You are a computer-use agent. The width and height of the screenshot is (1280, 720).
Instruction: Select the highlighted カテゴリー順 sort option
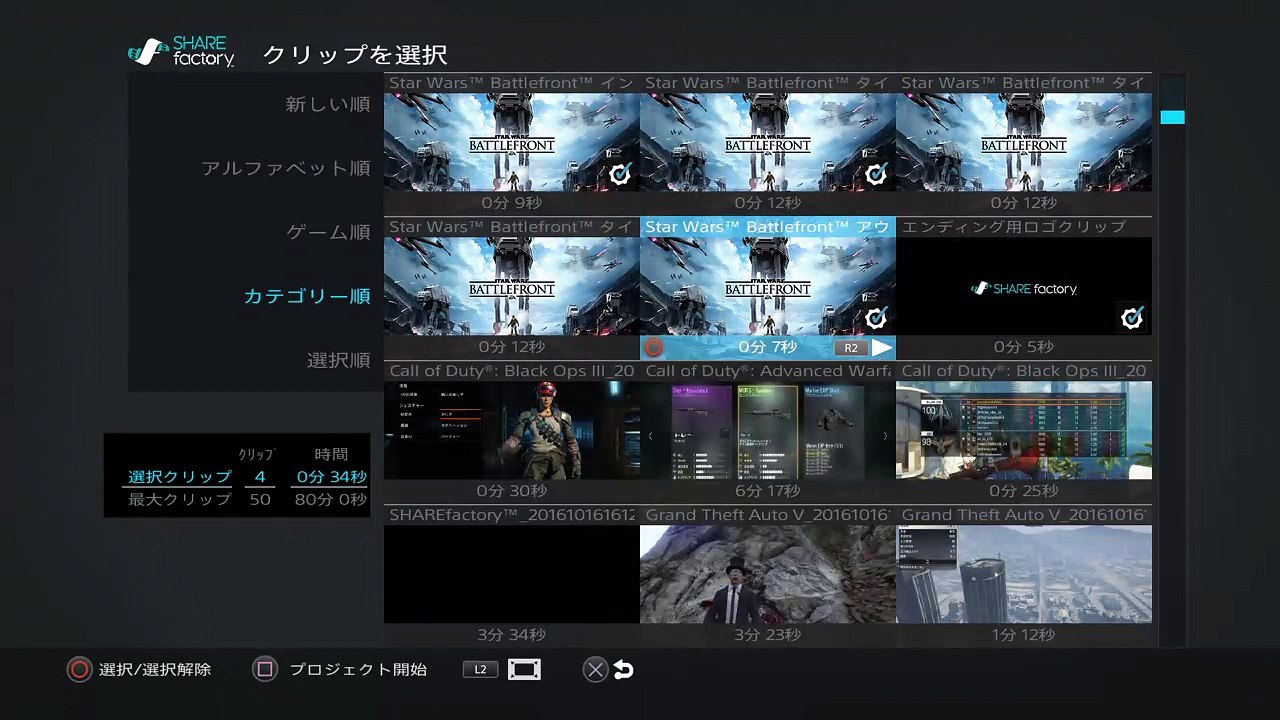point(307,296)
